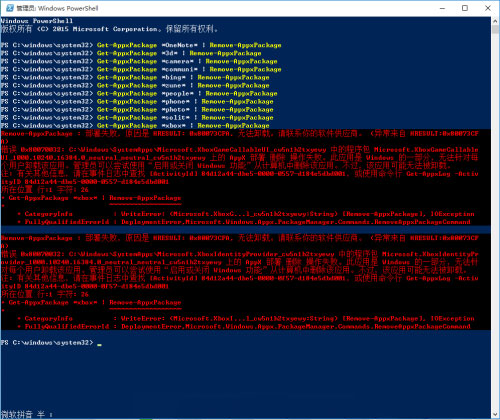Click the empty prompt at the bottom
Viewport: 500px width, 420px height.
pos(51,342)
